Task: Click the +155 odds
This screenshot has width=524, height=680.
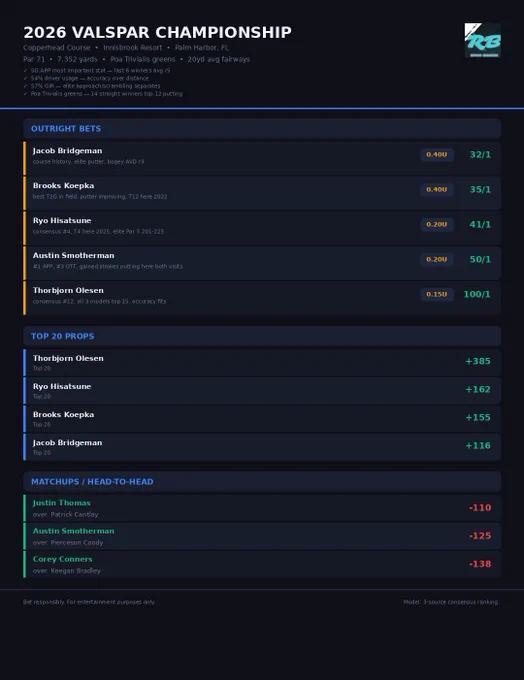Action: coord(478,418)
